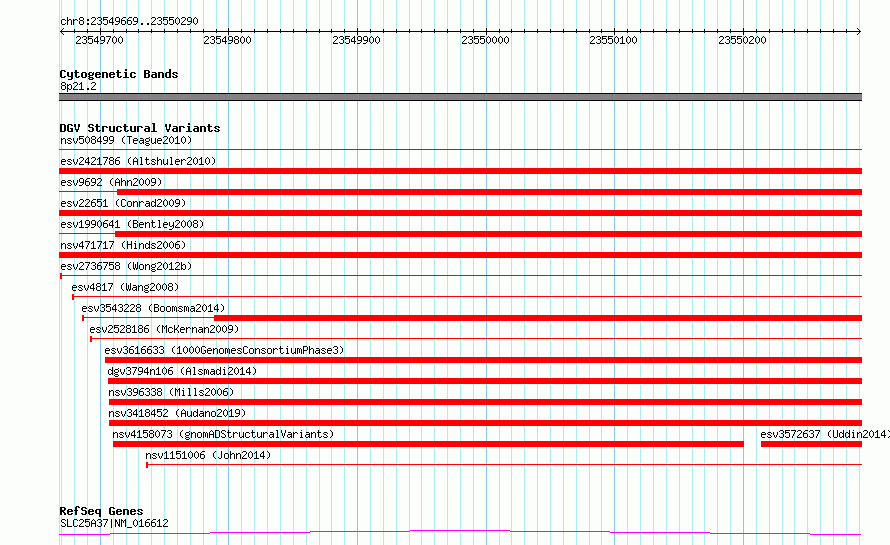The image size is (890, 545).
Task: Click variant label esv4817 (Wang2008)
Action: (125, 287)
